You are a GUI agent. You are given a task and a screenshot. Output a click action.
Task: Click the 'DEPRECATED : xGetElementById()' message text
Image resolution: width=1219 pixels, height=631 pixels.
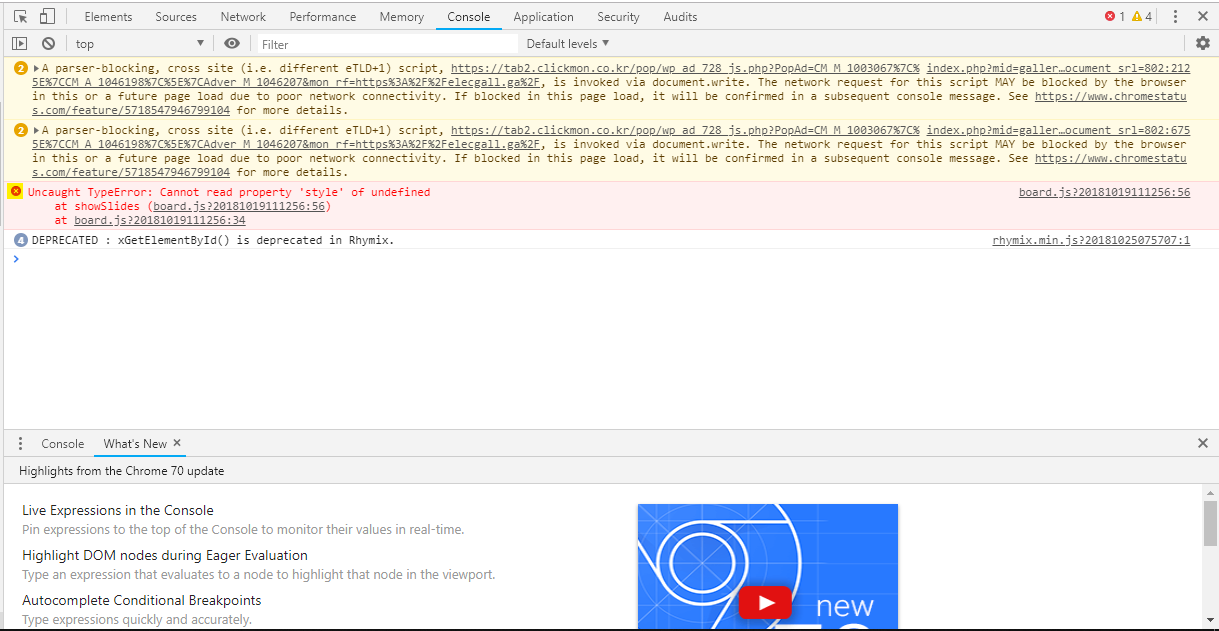click(213, 240)
